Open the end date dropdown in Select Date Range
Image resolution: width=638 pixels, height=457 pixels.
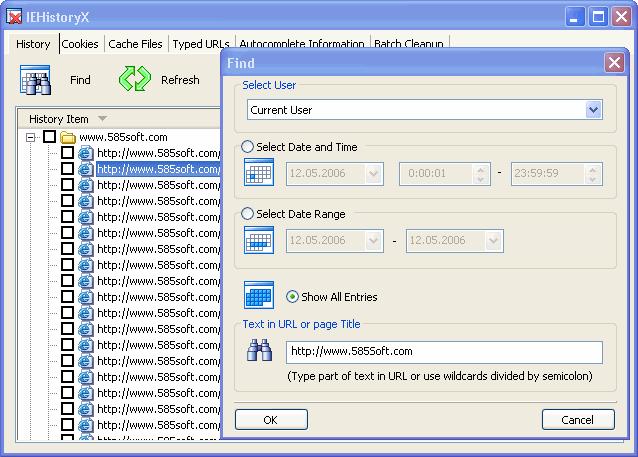pyautogui.click(x=494, y=241)
